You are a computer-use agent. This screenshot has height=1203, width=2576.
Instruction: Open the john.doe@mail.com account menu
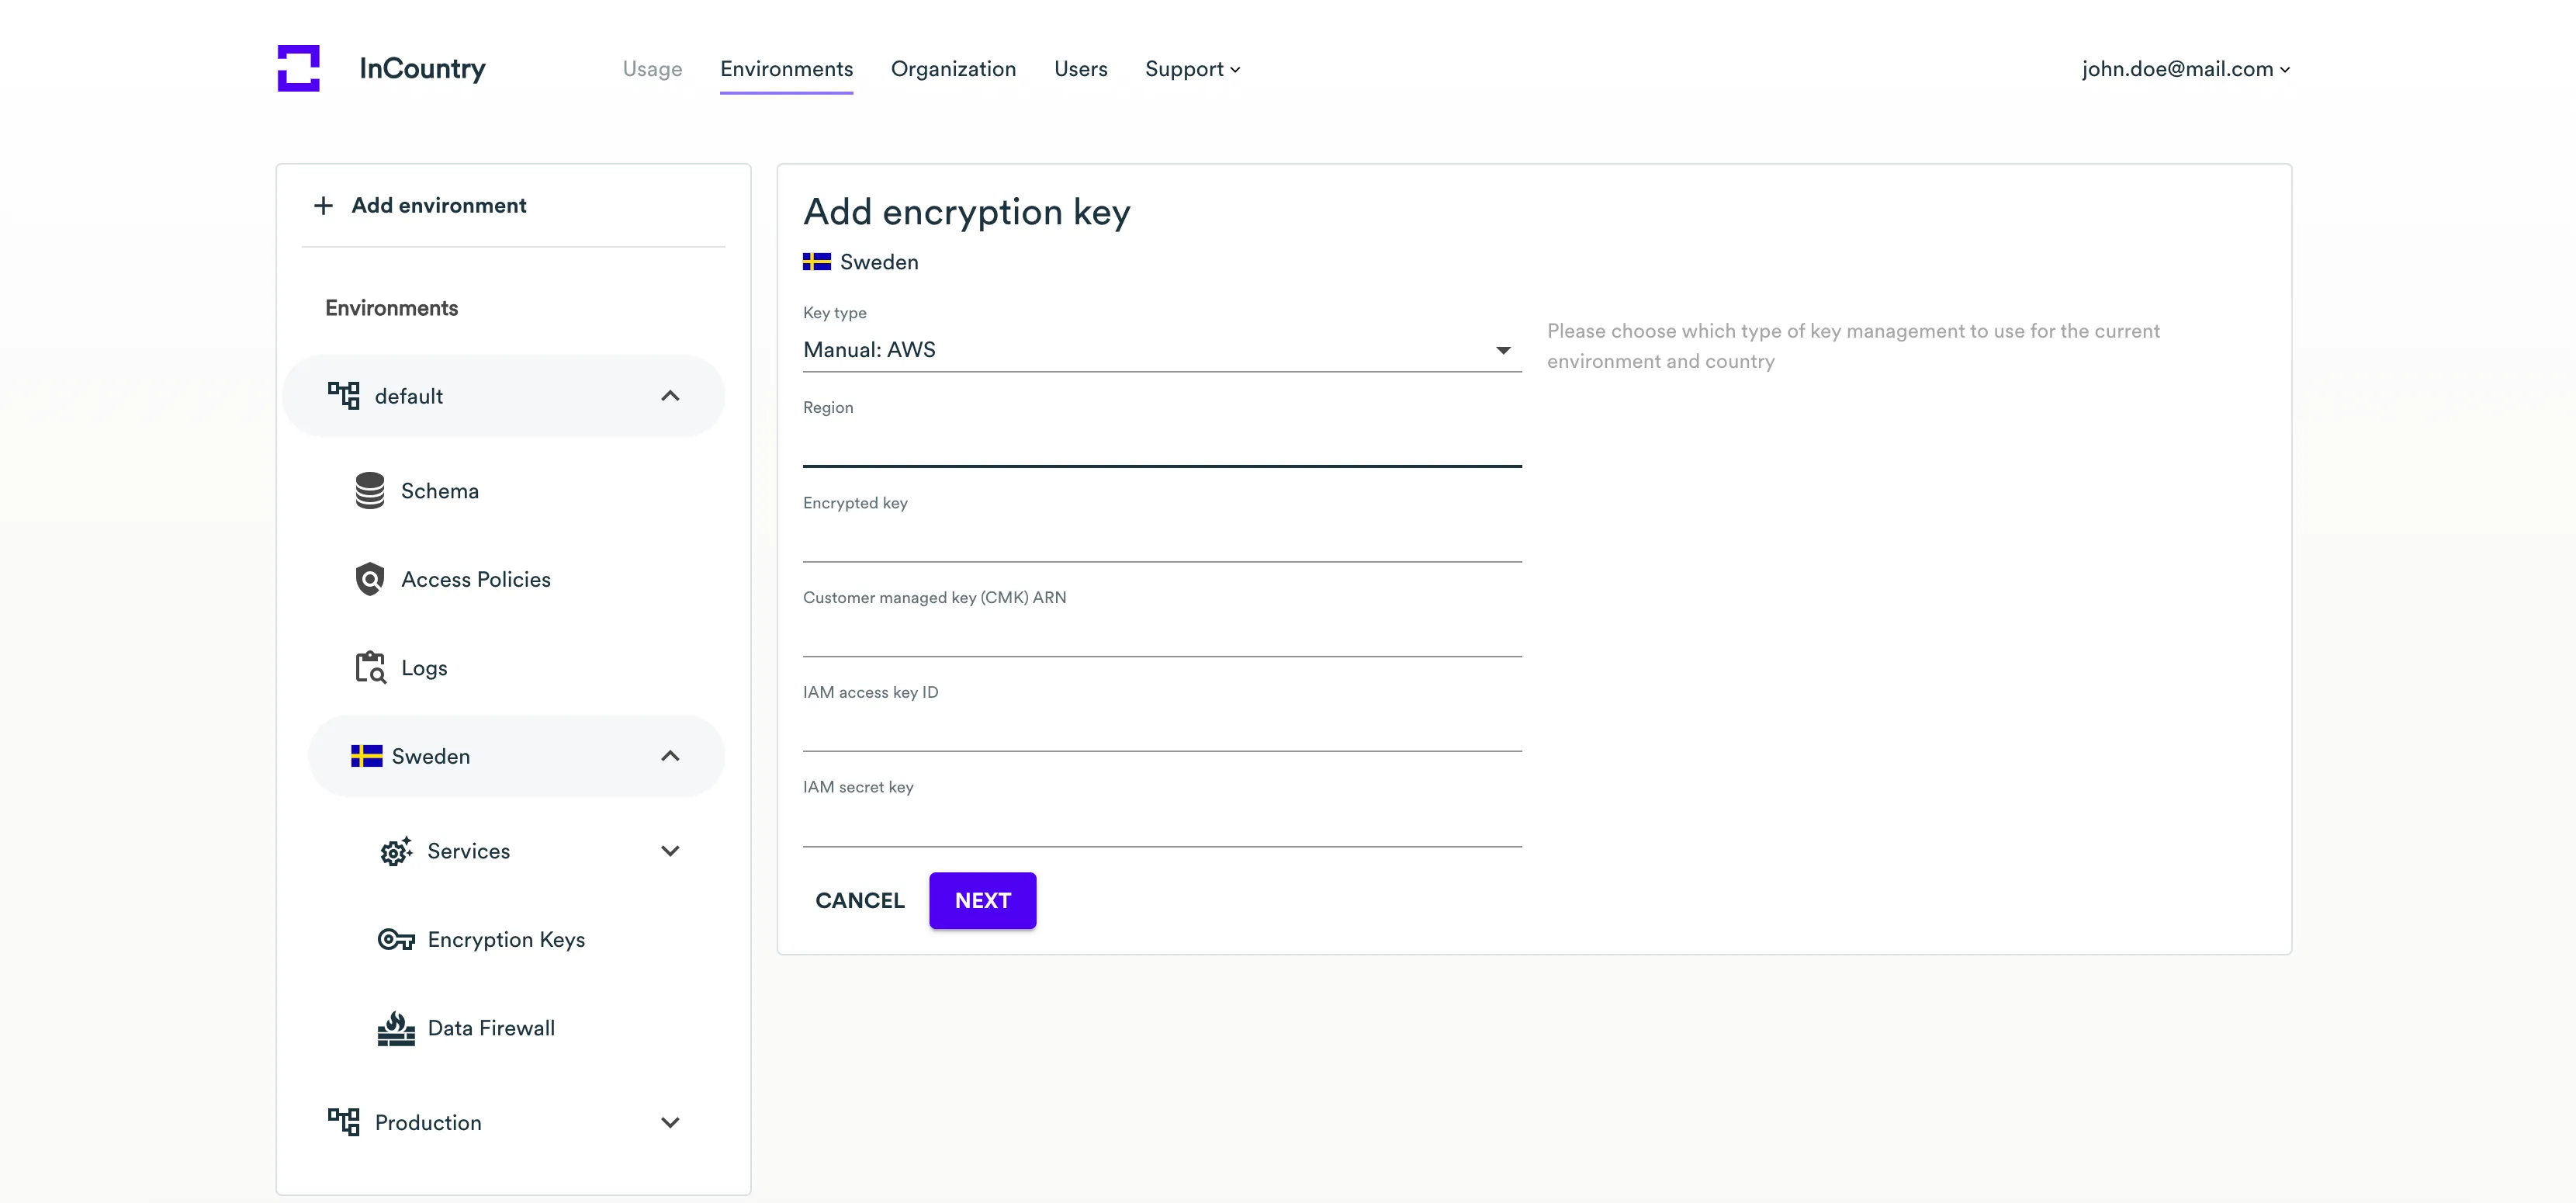click(2186, 69)
